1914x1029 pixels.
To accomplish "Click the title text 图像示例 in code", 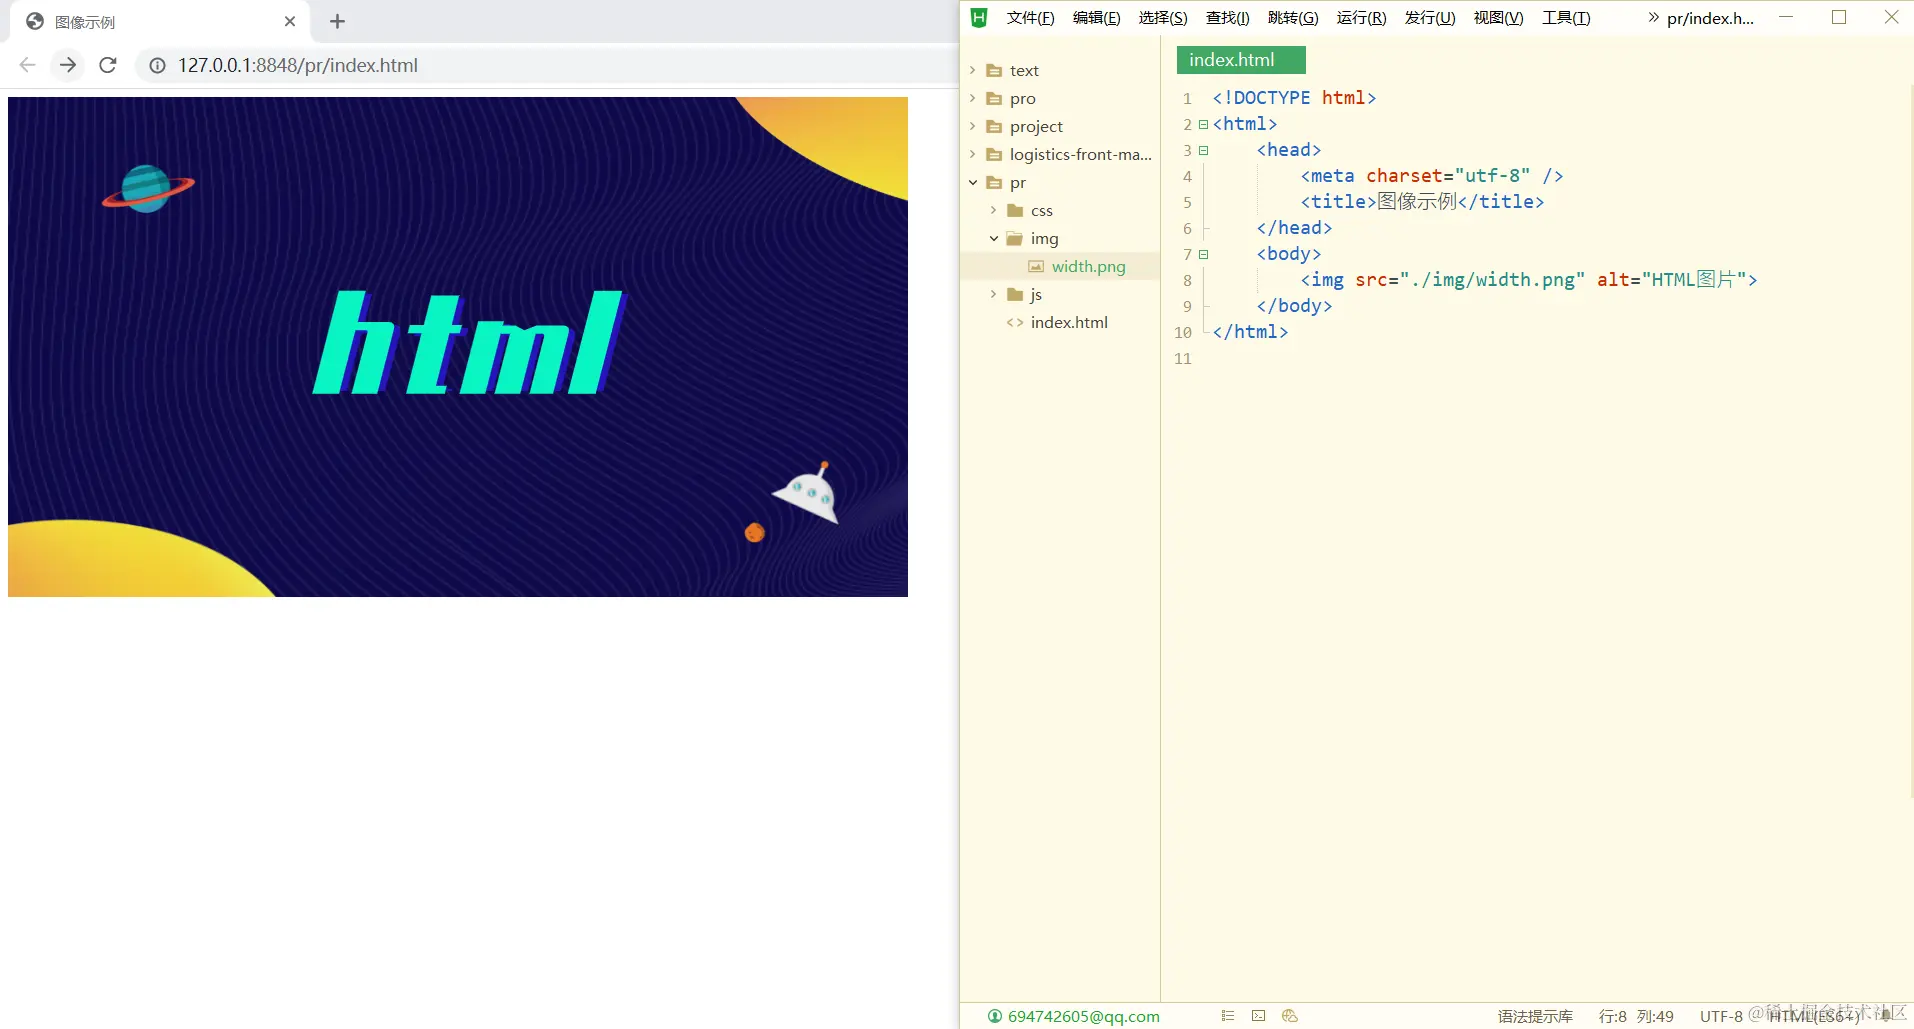I will (1417, 202).
